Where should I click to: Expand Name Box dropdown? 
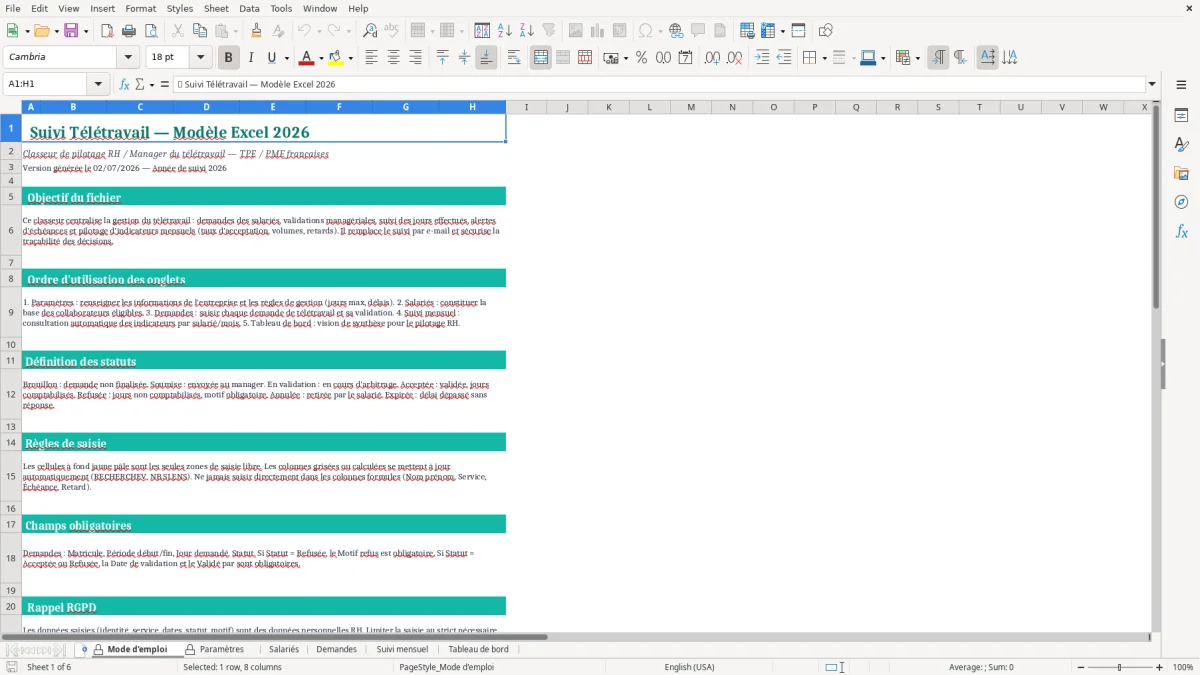(98, 84)
